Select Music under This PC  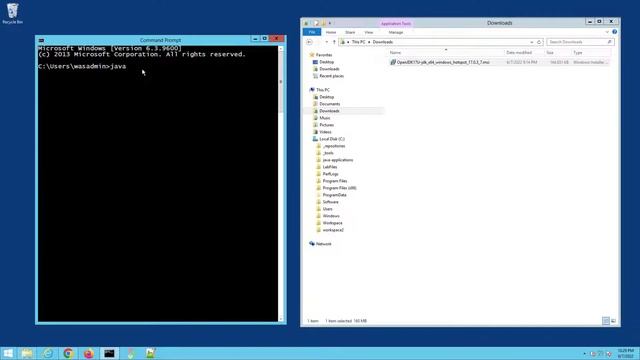click(325, 118)
